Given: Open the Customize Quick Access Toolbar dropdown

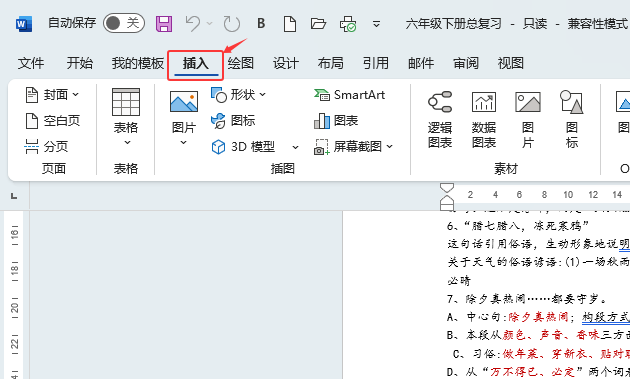Looking at the screenshot, I should (x=376, y=24).
